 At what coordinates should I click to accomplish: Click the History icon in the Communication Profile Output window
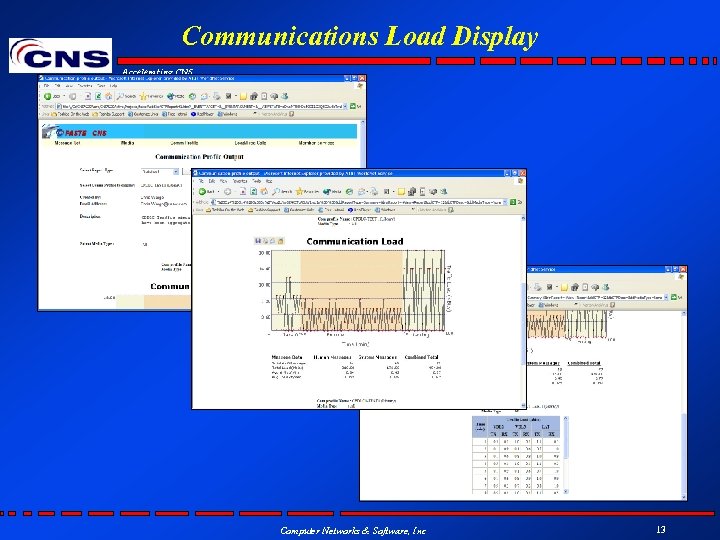pos(192,96)
